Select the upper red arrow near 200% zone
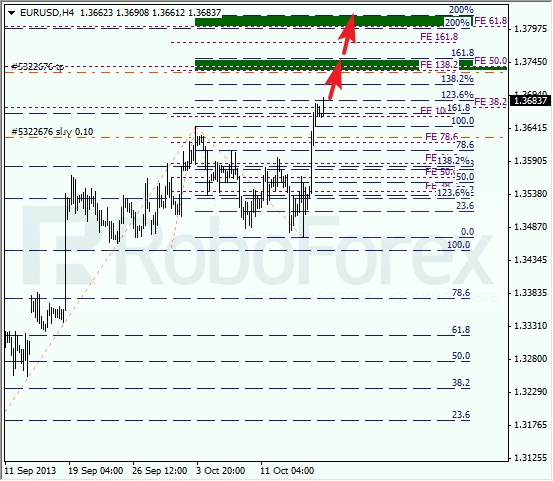 point(347,34)
